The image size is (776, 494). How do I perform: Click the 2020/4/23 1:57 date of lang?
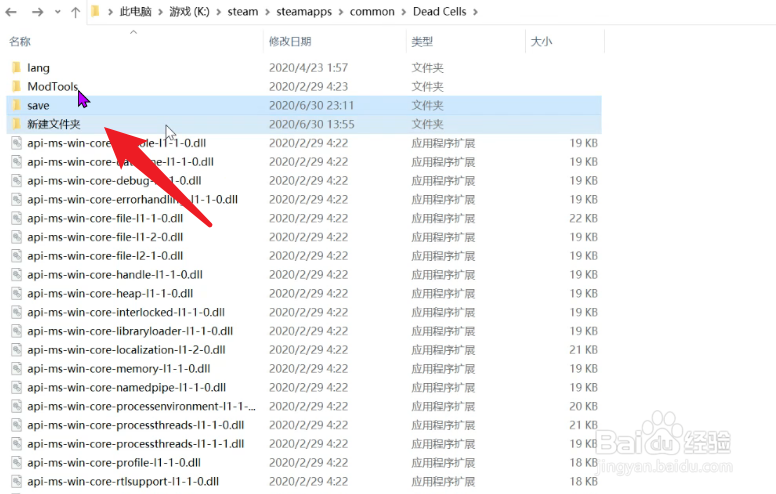coord(308,68)
